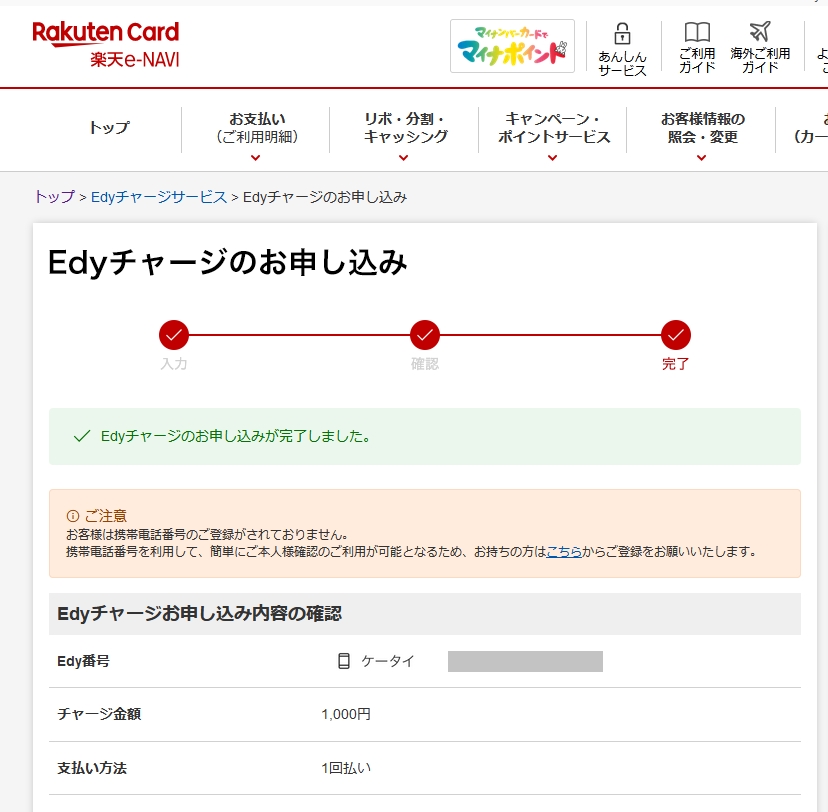This screenshot has width=828, height=812.
Task: Click Edyチャージサービス breadcrumb link
Action: (x=158, y=197)
